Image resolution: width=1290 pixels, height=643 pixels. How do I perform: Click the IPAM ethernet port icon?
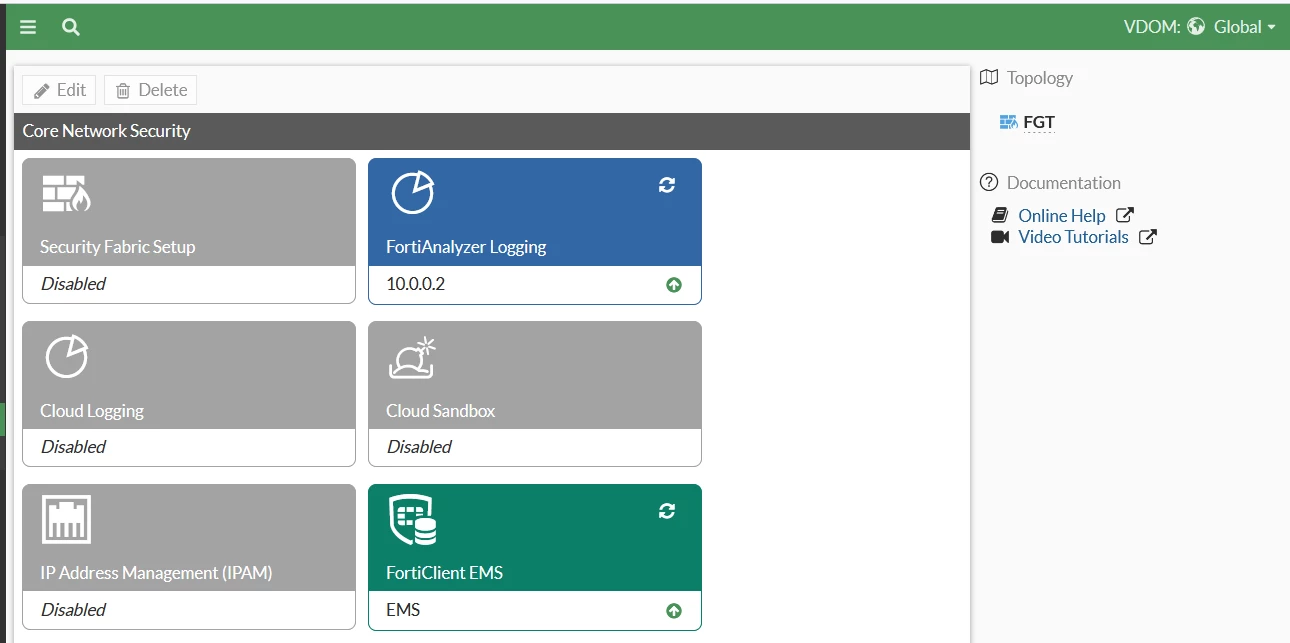pos(67,519)
